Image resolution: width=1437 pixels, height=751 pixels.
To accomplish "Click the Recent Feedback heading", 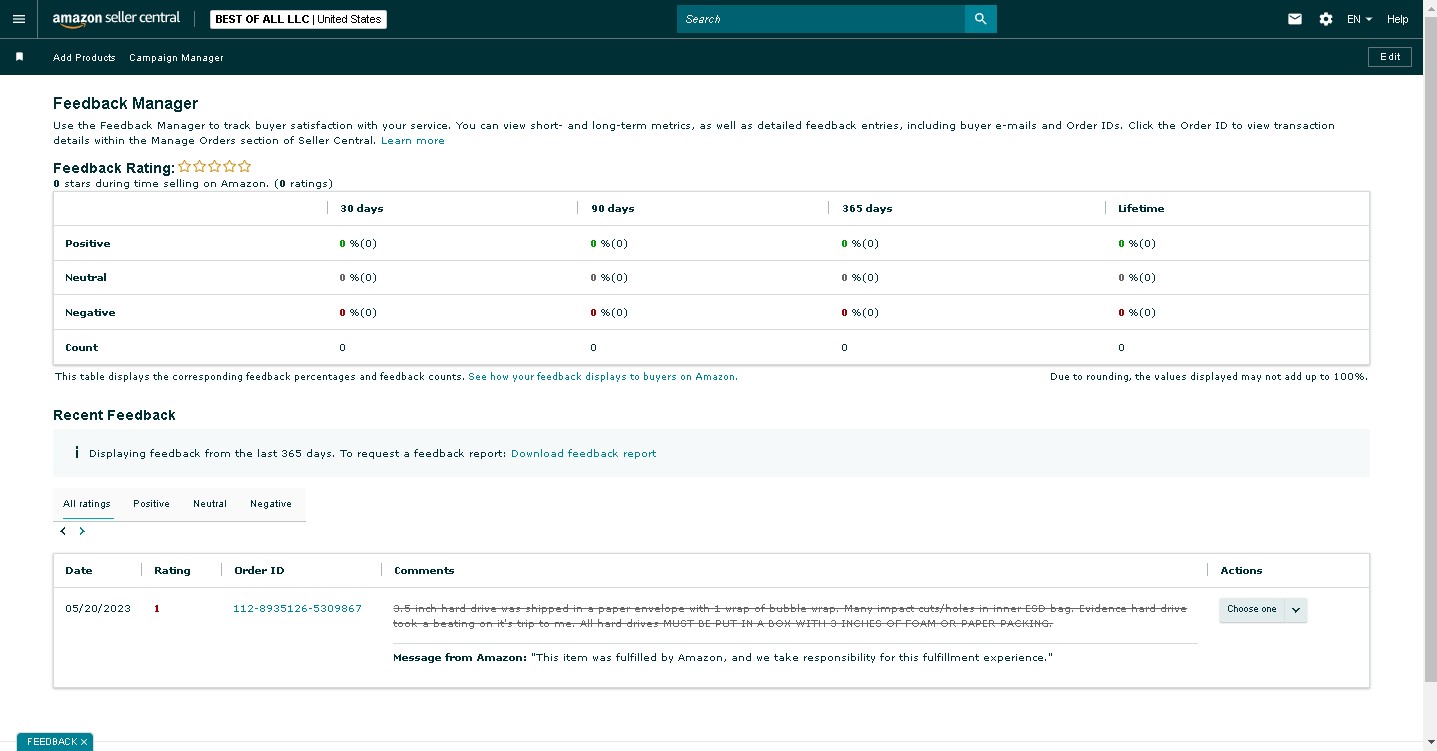I will (x=114, y=415).
